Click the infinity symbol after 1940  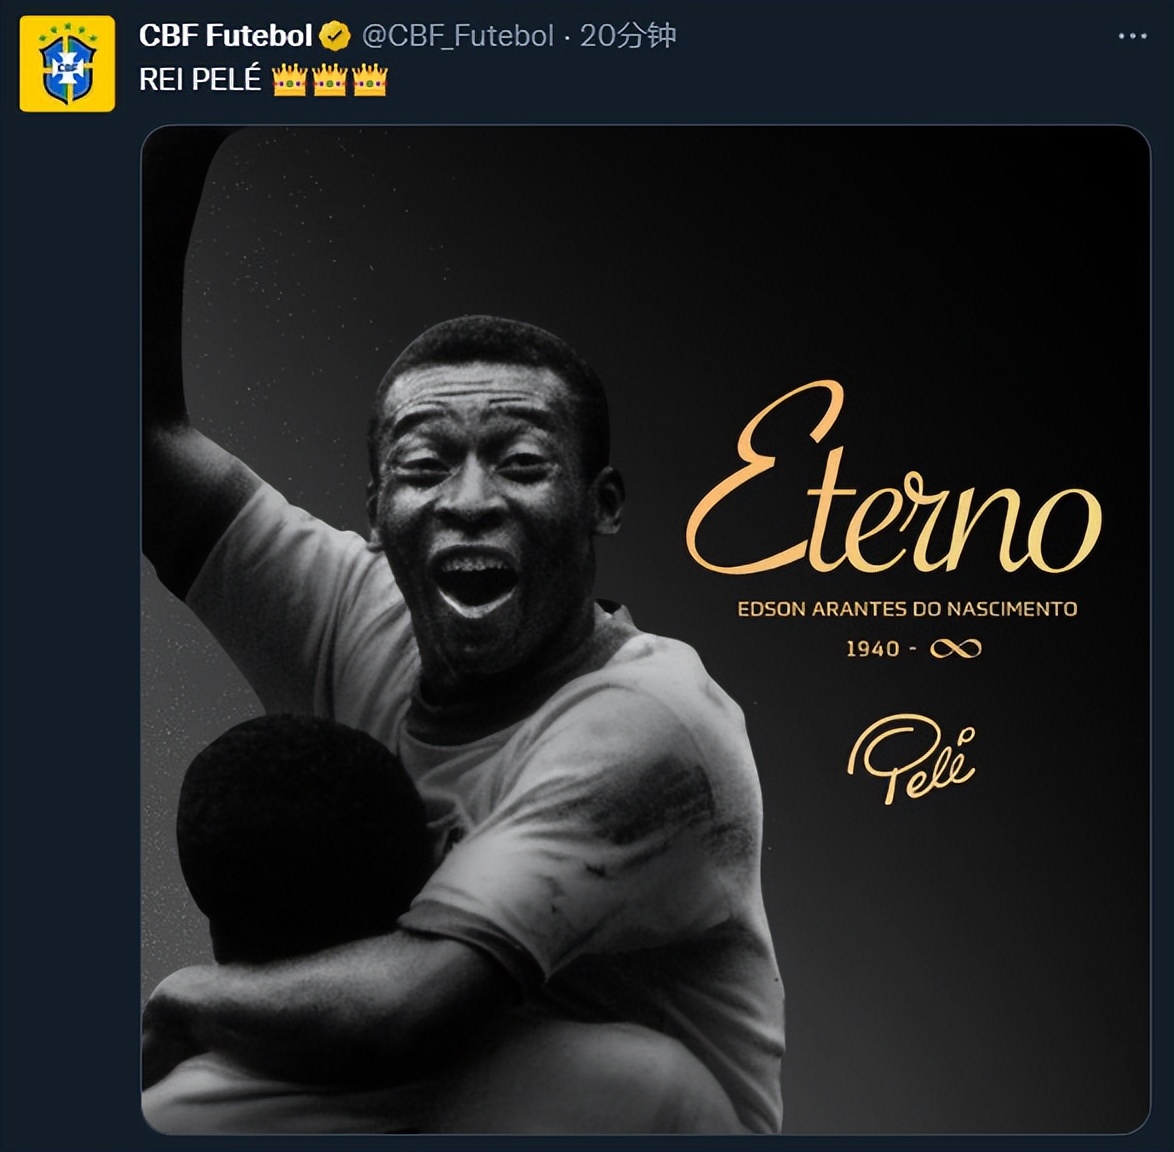pos(955,649)
